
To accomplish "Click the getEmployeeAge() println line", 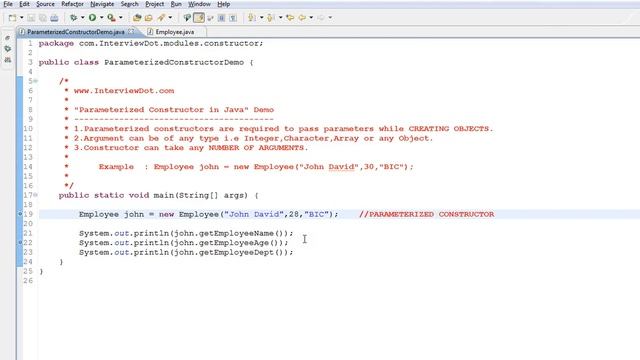I will (183, 243).
